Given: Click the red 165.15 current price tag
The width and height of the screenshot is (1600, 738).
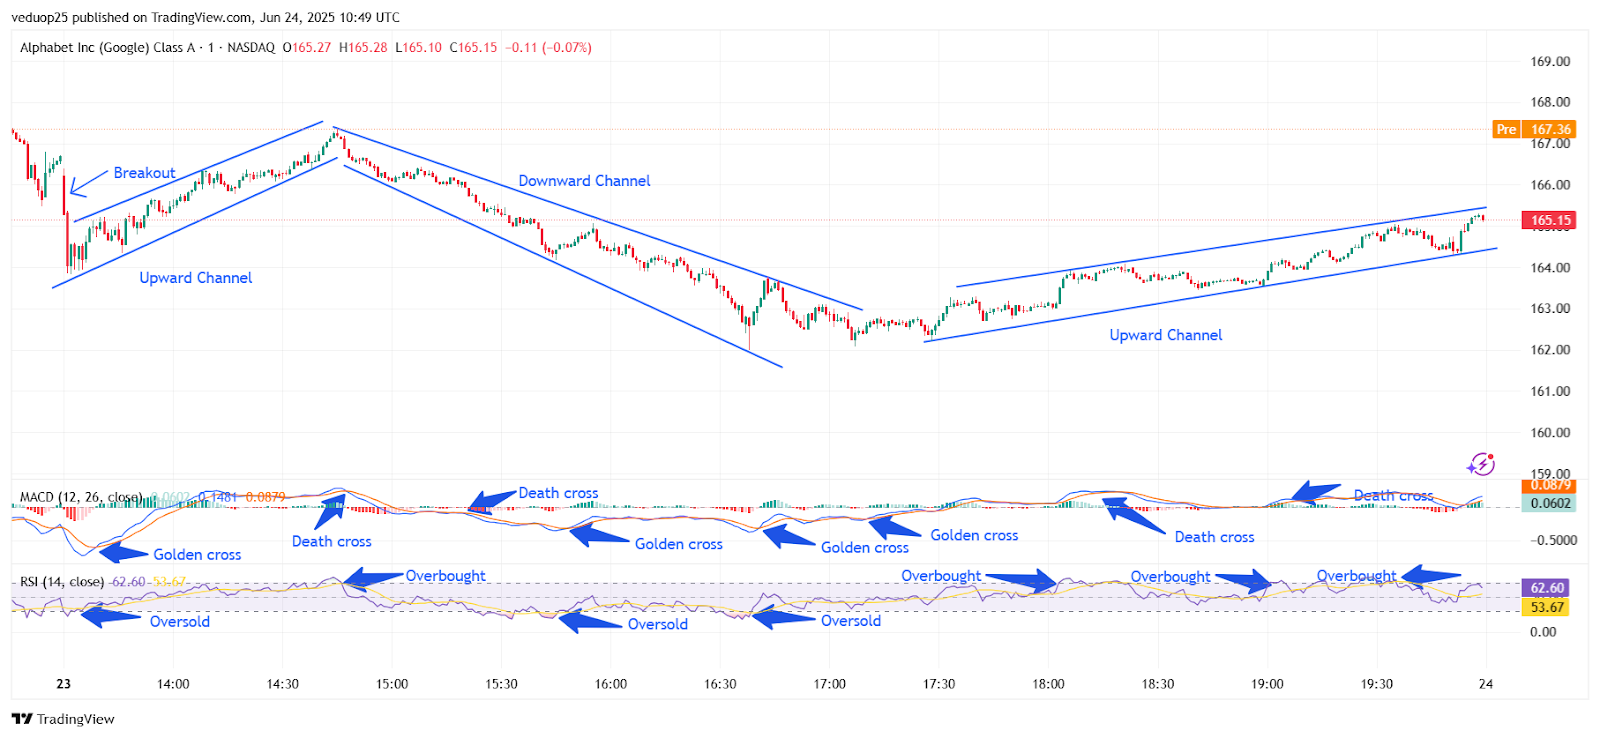Looking at the screenshot, I should [x=1550, y=220].
